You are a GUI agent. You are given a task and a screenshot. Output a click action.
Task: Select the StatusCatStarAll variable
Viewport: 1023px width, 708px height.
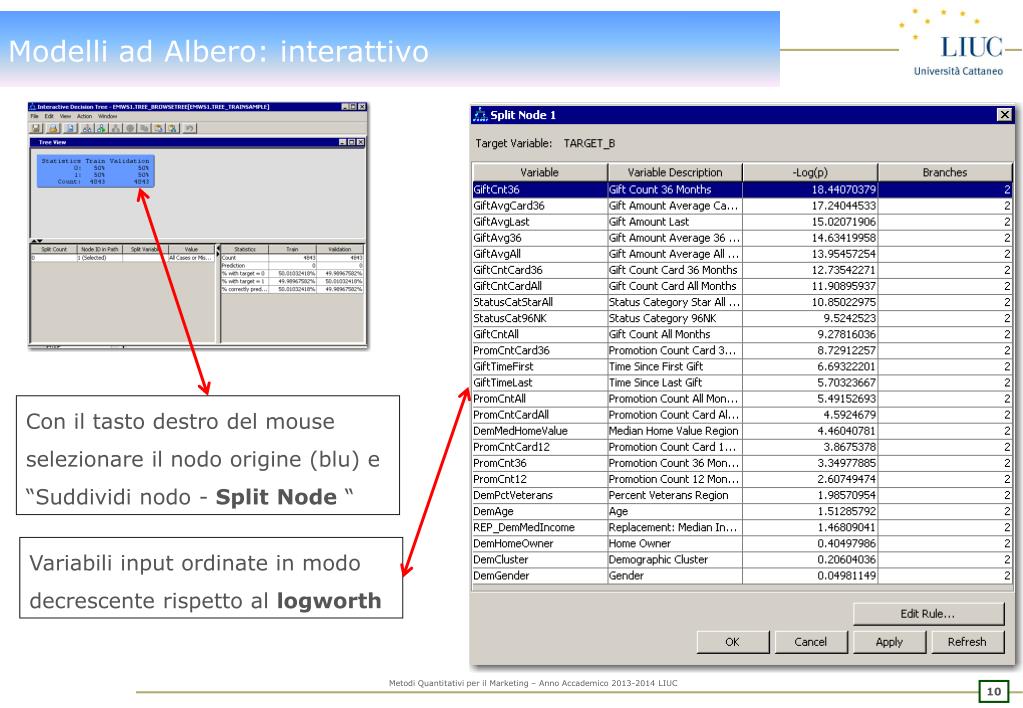[x=540, y=302]
